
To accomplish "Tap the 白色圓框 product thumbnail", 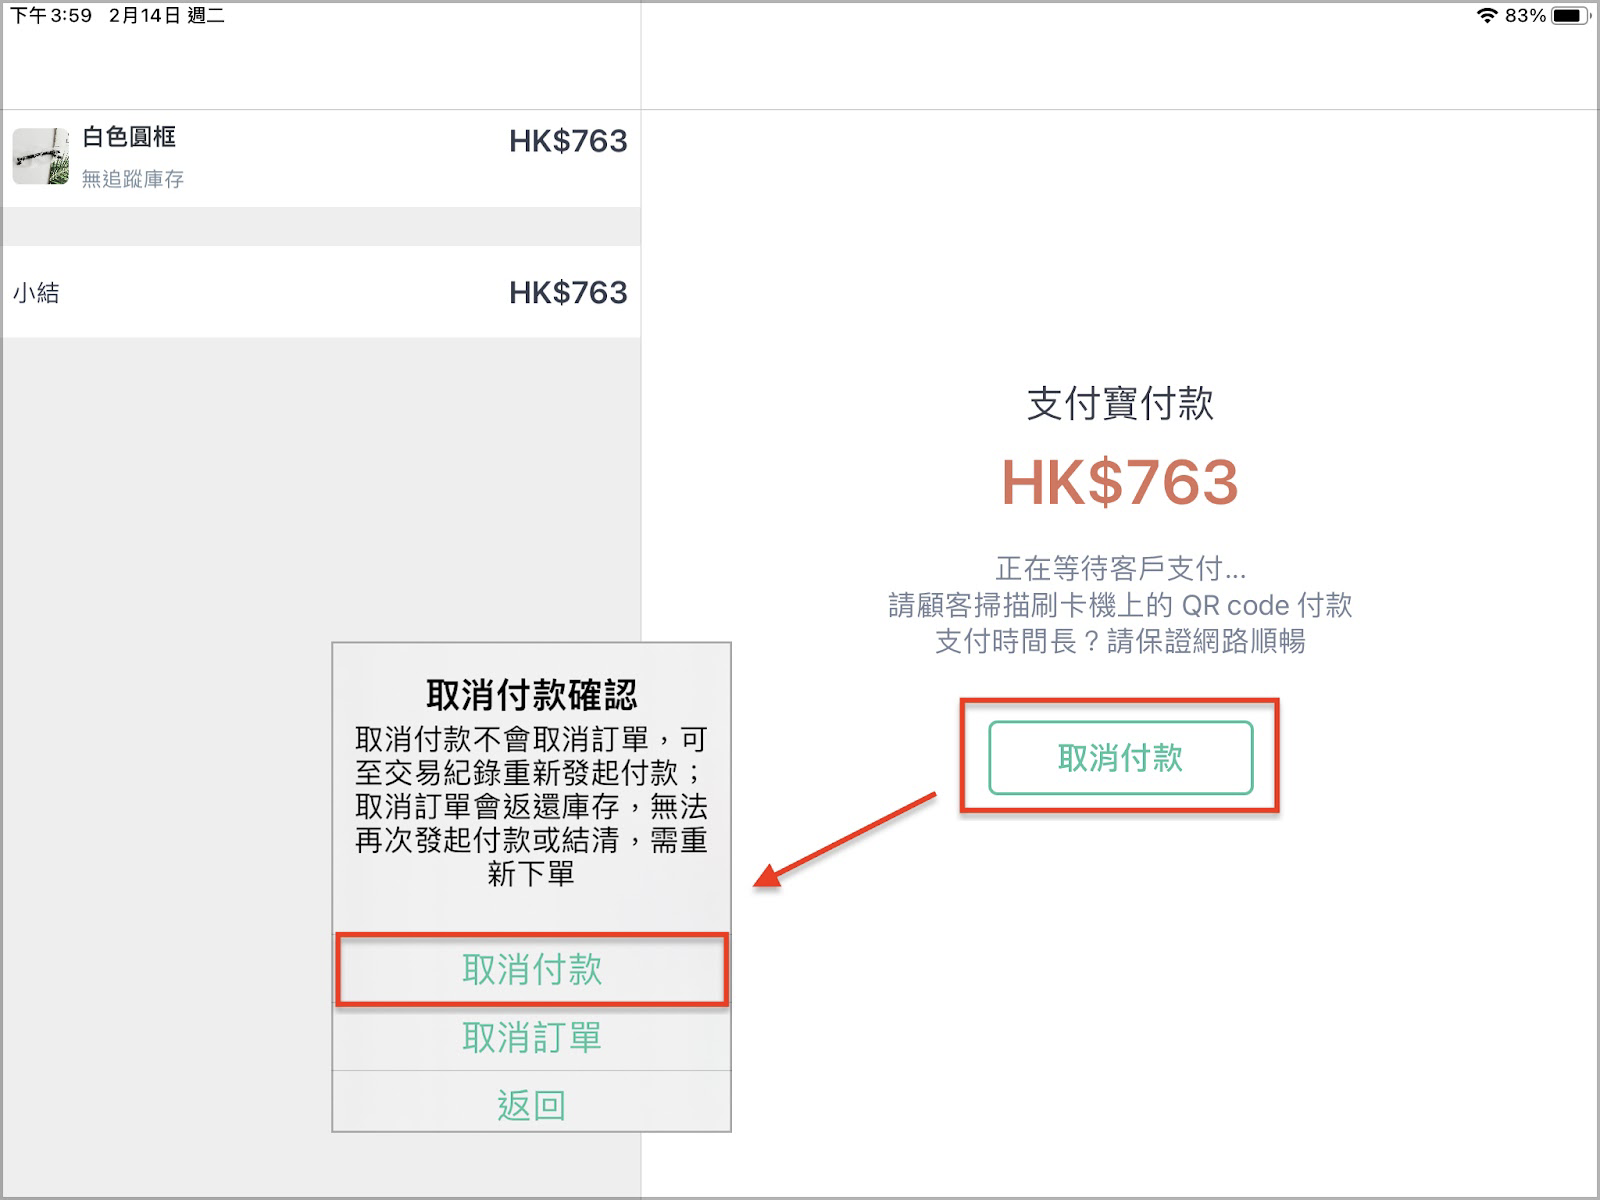I will [41, 156].
